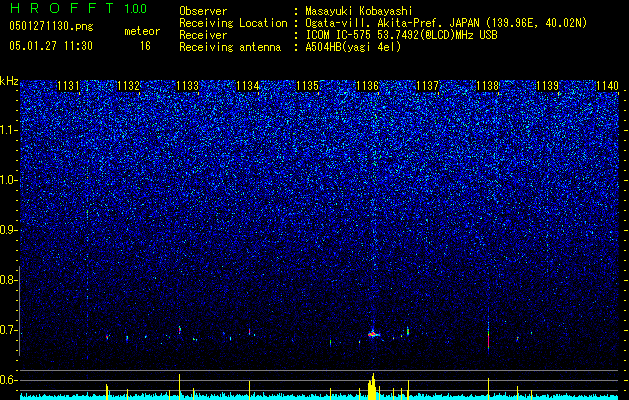Click the 1.0 kHz axis tick label
Screen dimensions: 629x400
[x=9, y=180]
